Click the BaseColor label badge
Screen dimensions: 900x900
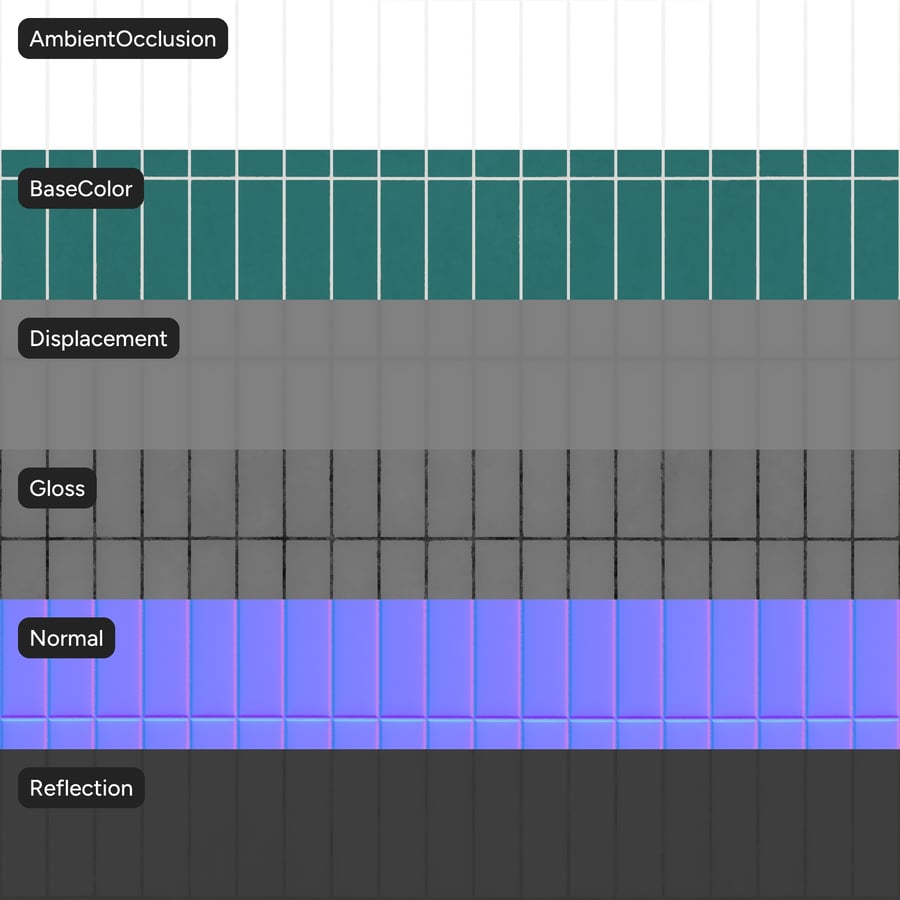tap(81, 189)
